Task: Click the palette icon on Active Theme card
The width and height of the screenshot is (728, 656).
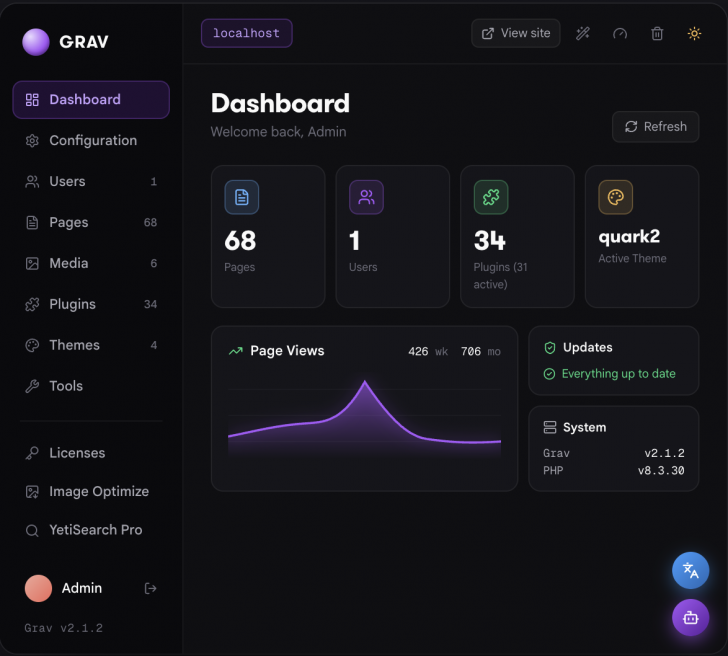Action: click(616, 197)
